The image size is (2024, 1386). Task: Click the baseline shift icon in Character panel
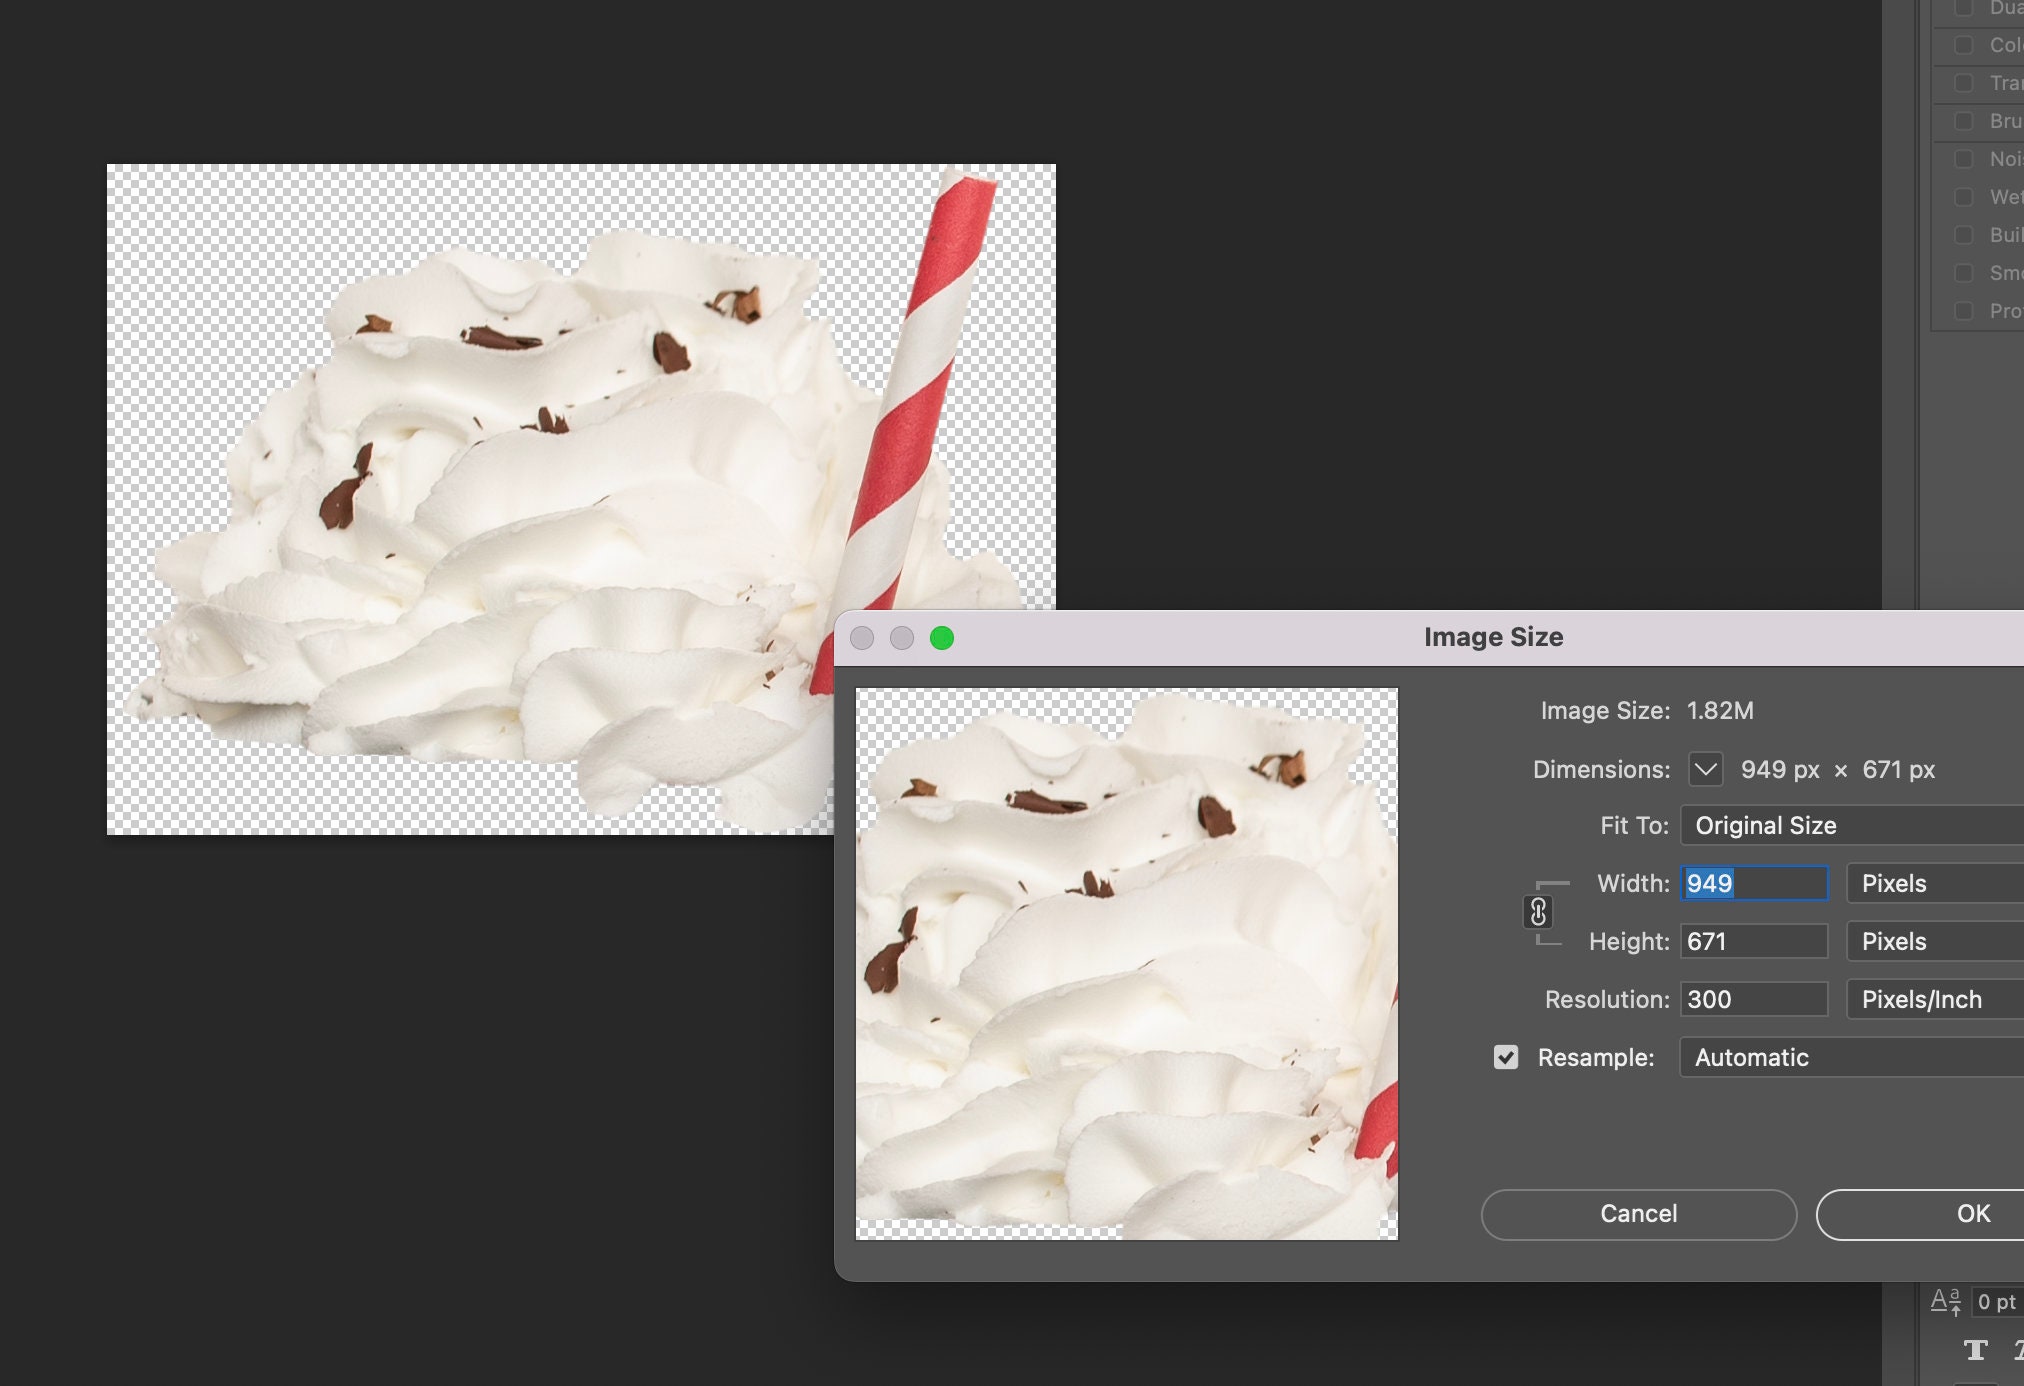point(1945,1301)
